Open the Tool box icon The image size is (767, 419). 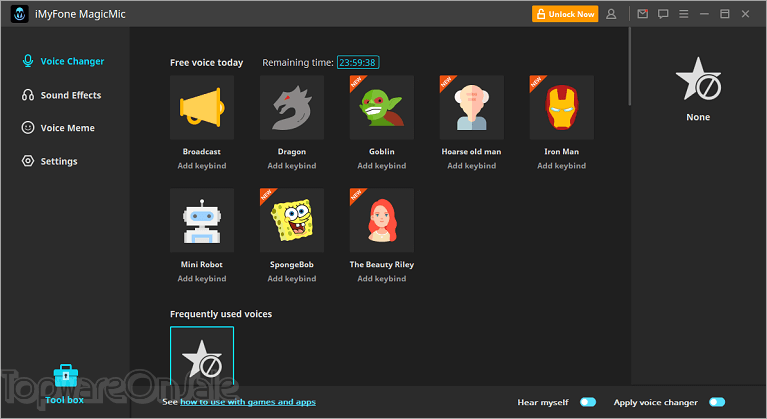(x=66, y=375)
